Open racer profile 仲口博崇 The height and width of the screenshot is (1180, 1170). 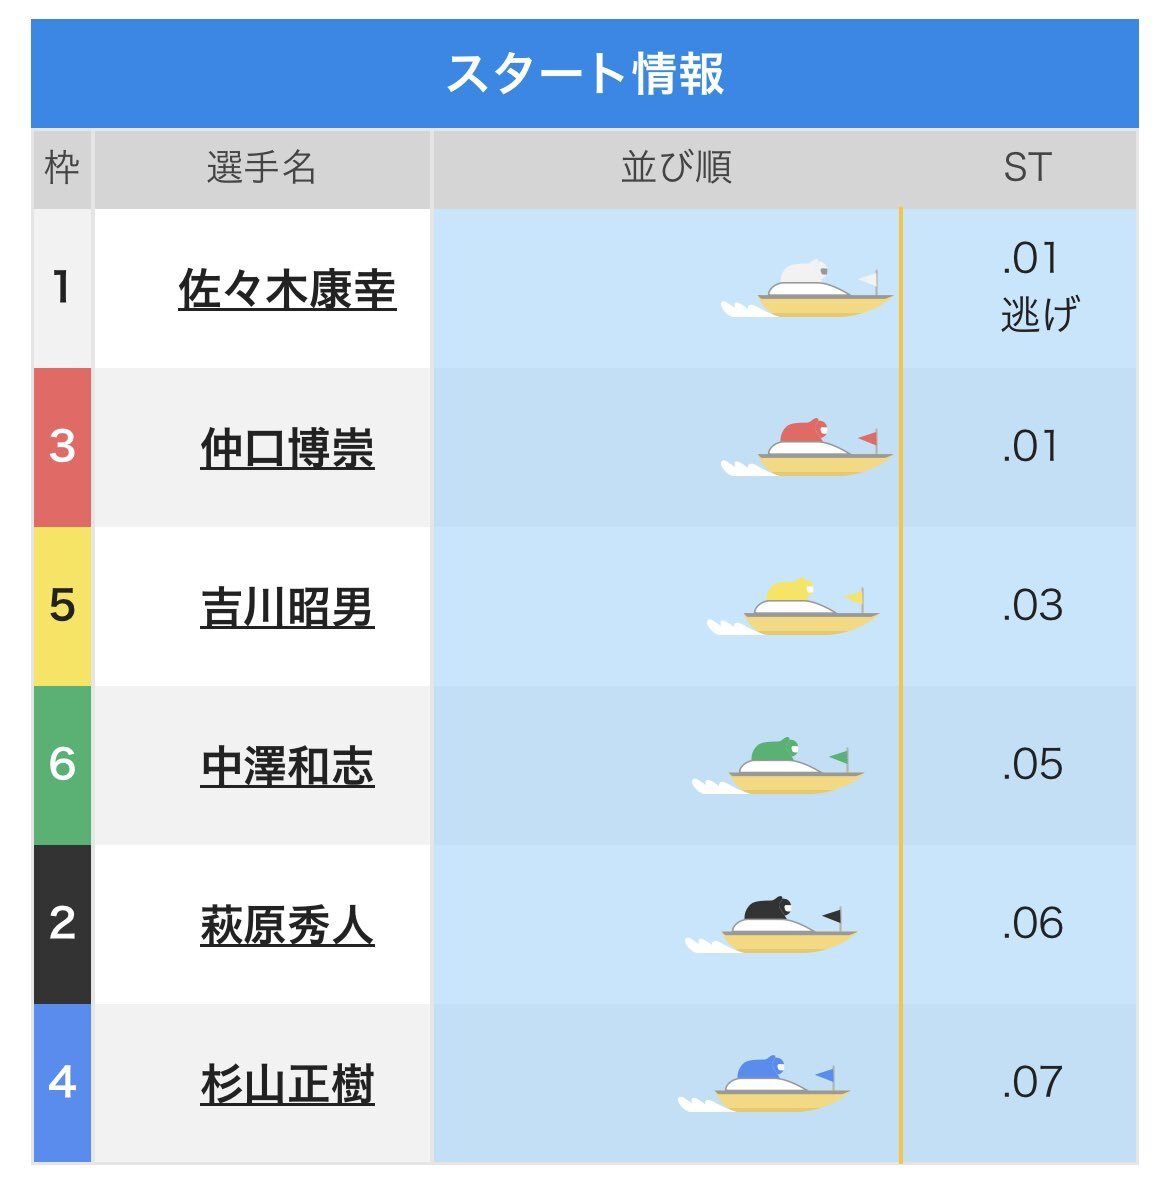pos(287,449)
